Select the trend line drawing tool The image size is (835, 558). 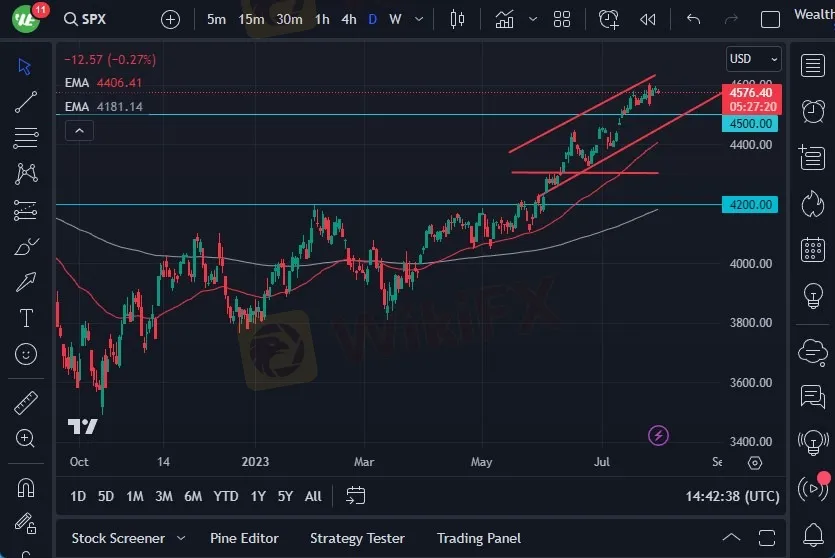pos(26,101)
